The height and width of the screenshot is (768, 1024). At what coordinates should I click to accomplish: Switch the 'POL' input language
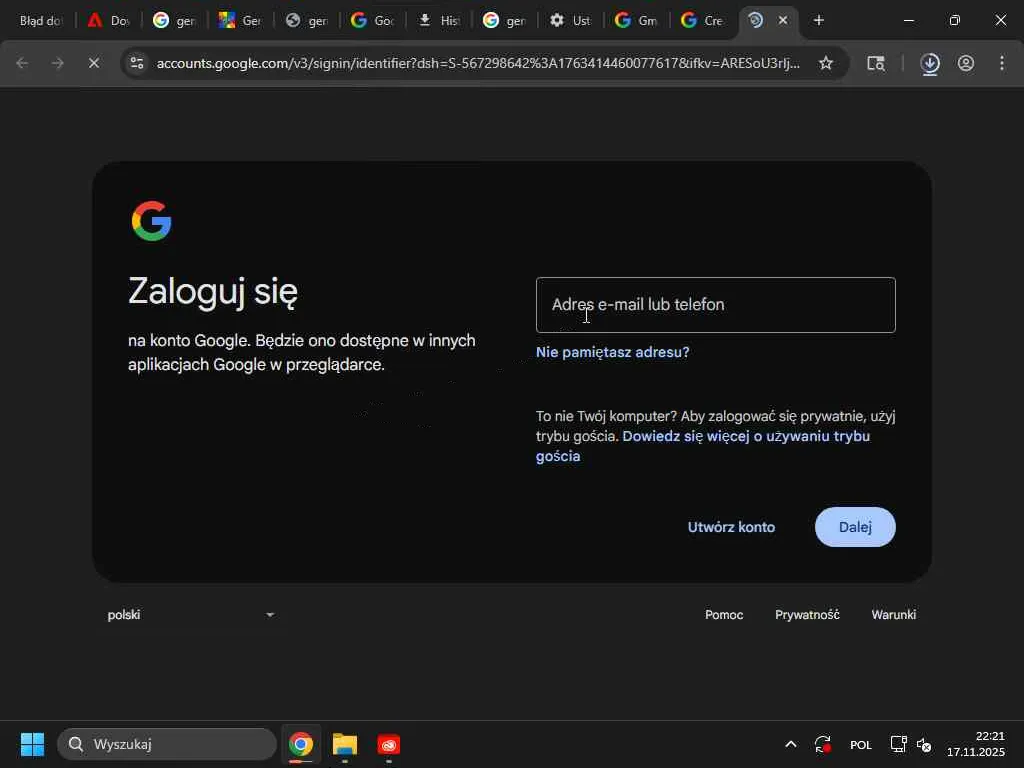(861, 744)
